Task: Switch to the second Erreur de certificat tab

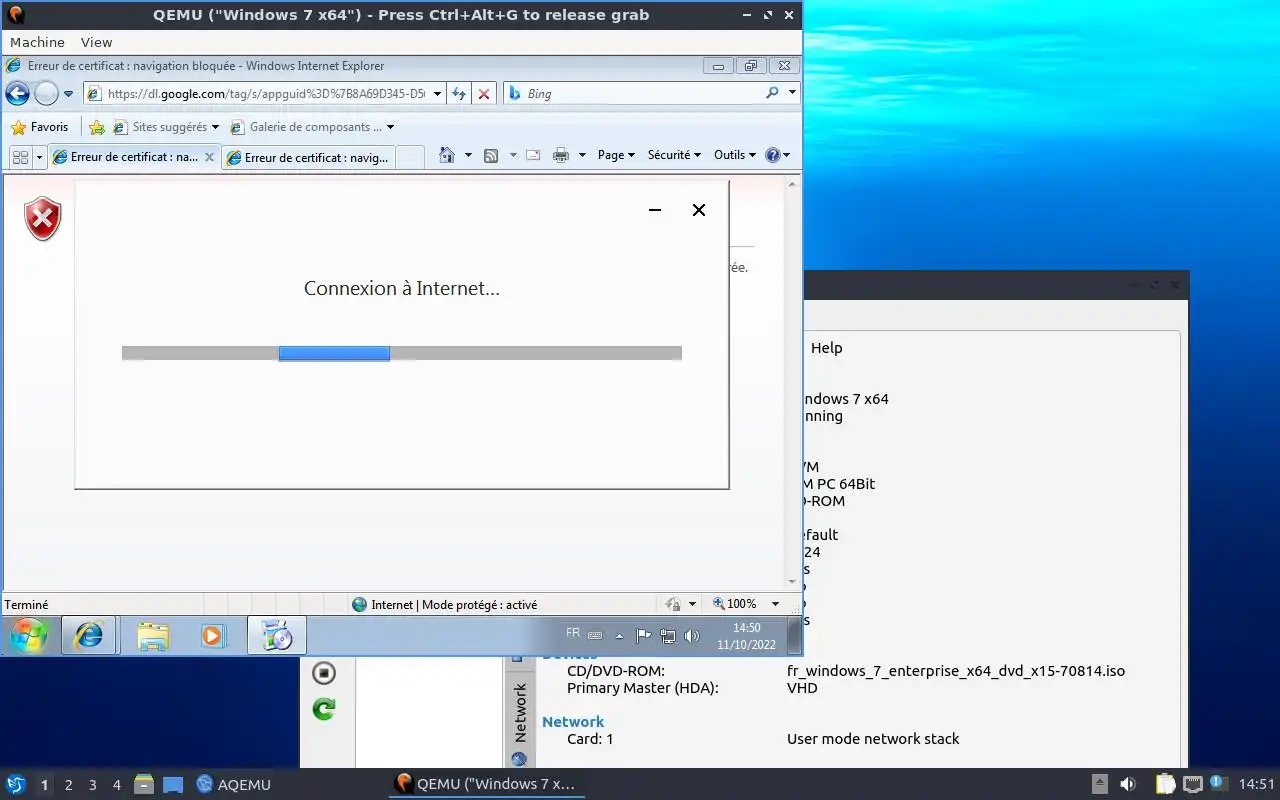Action: tap(308, 157)
